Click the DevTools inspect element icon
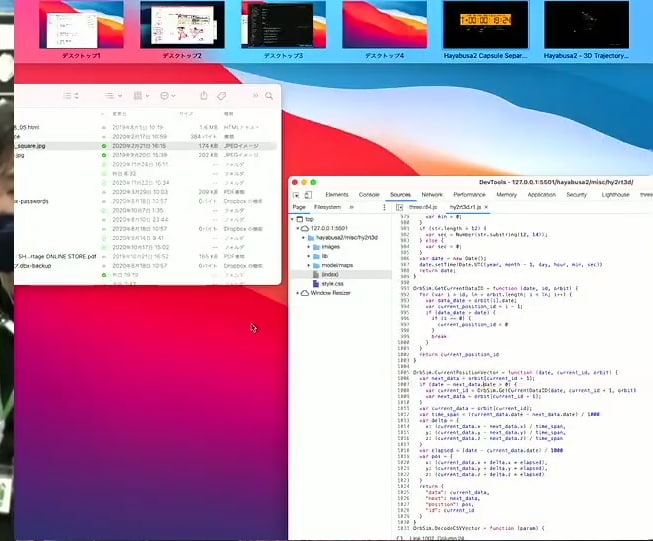Screen dimensions: 653x541 (296, 195)
